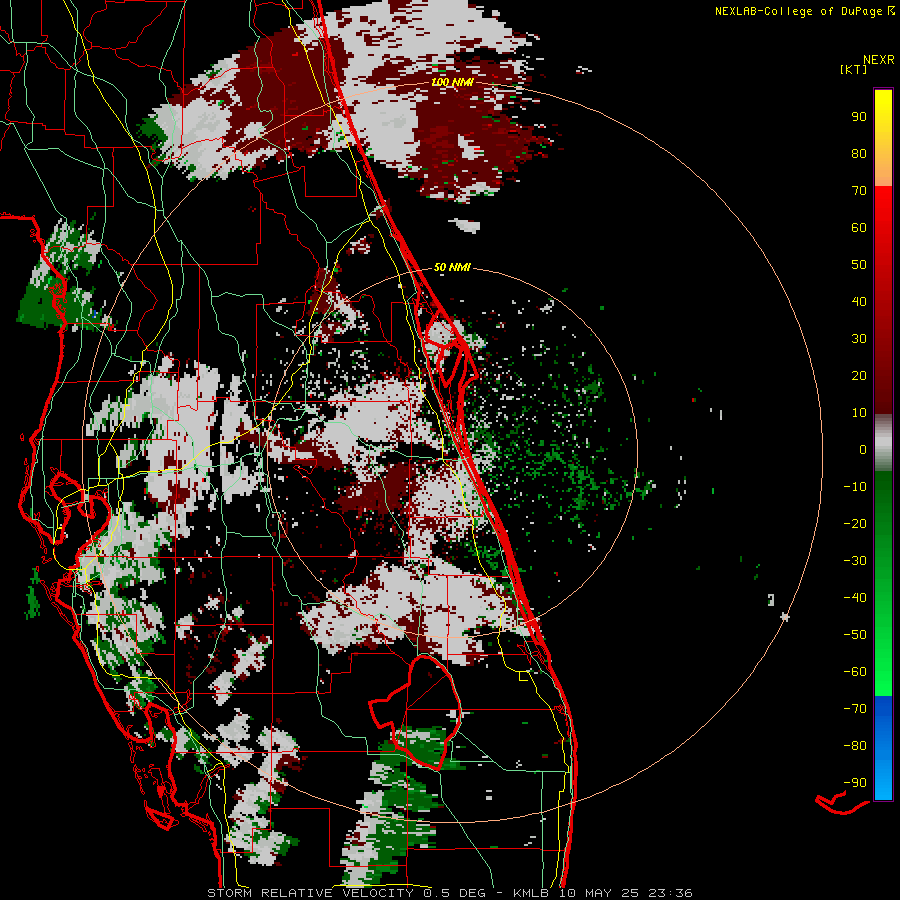Click the -20 value on velocity scale
Image resolution: width=900 pixels, height=900 pixels.
[855, 524]
